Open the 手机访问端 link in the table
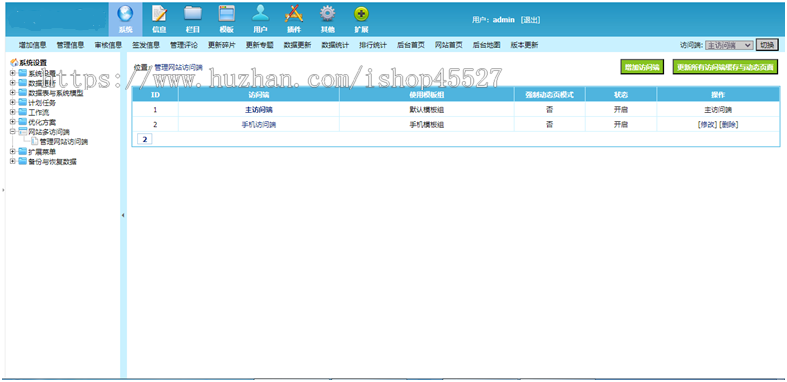Image resolution: width=787 pixels, height=382 pixels. [x=258, y=125]
